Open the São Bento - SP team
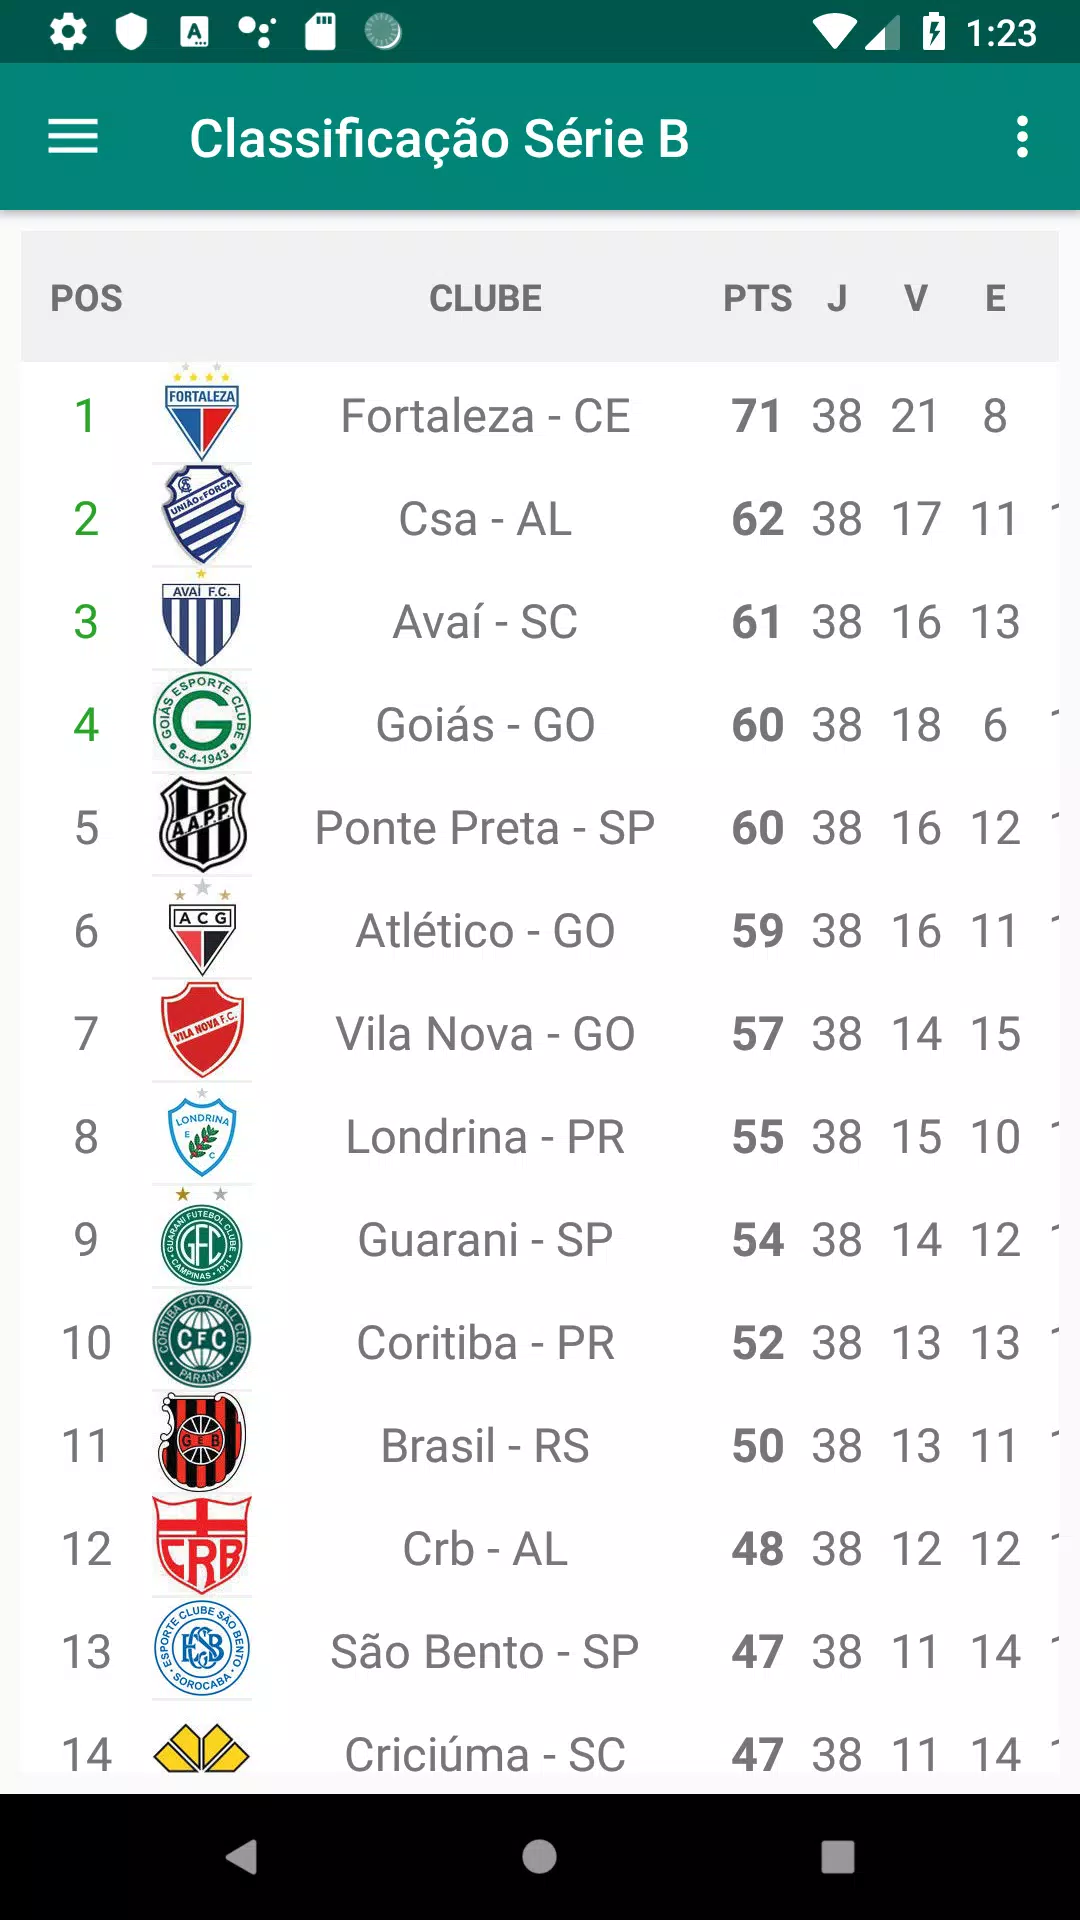The height and width of the screenshot is (1920, 1080). click(x=485, y=1652)
